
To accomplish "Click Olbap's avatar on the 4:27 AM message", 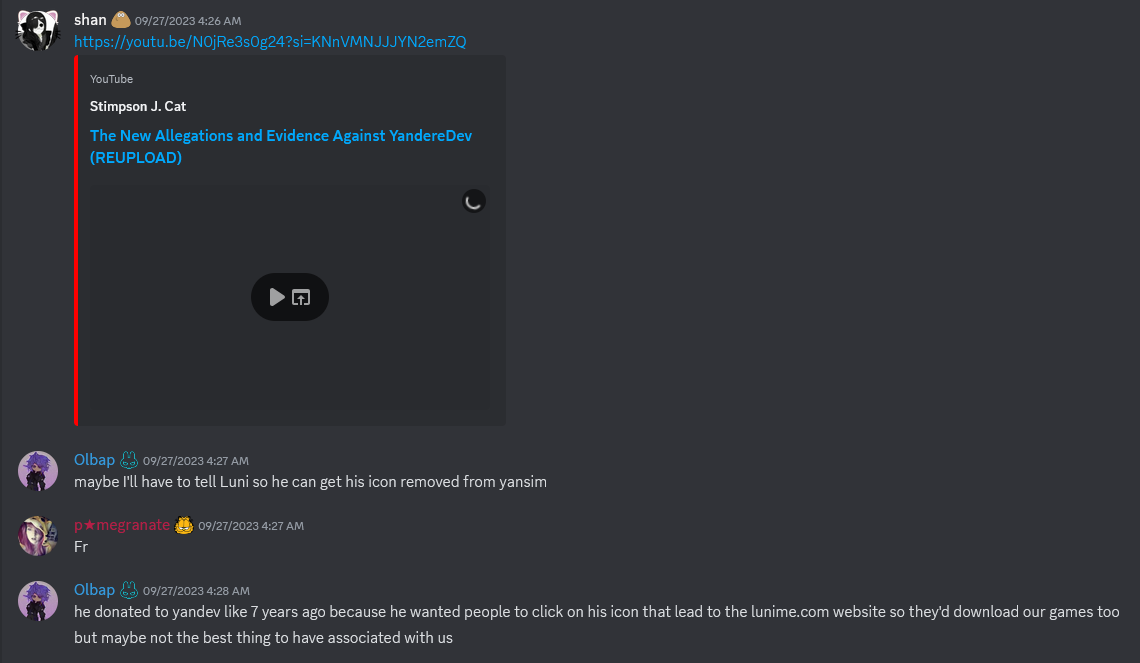I will click(x=38, y=470).
